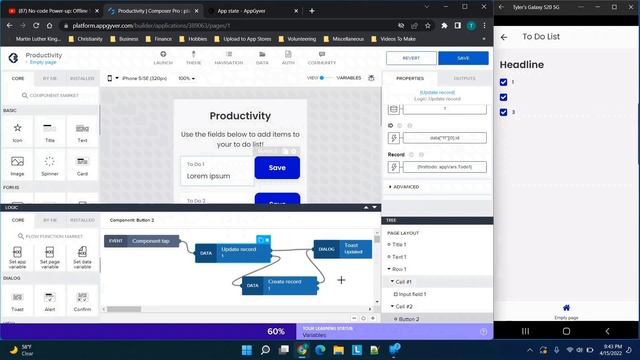Select the Title component
This screenshot has width=640, height=360.
[x=50, y=132]
